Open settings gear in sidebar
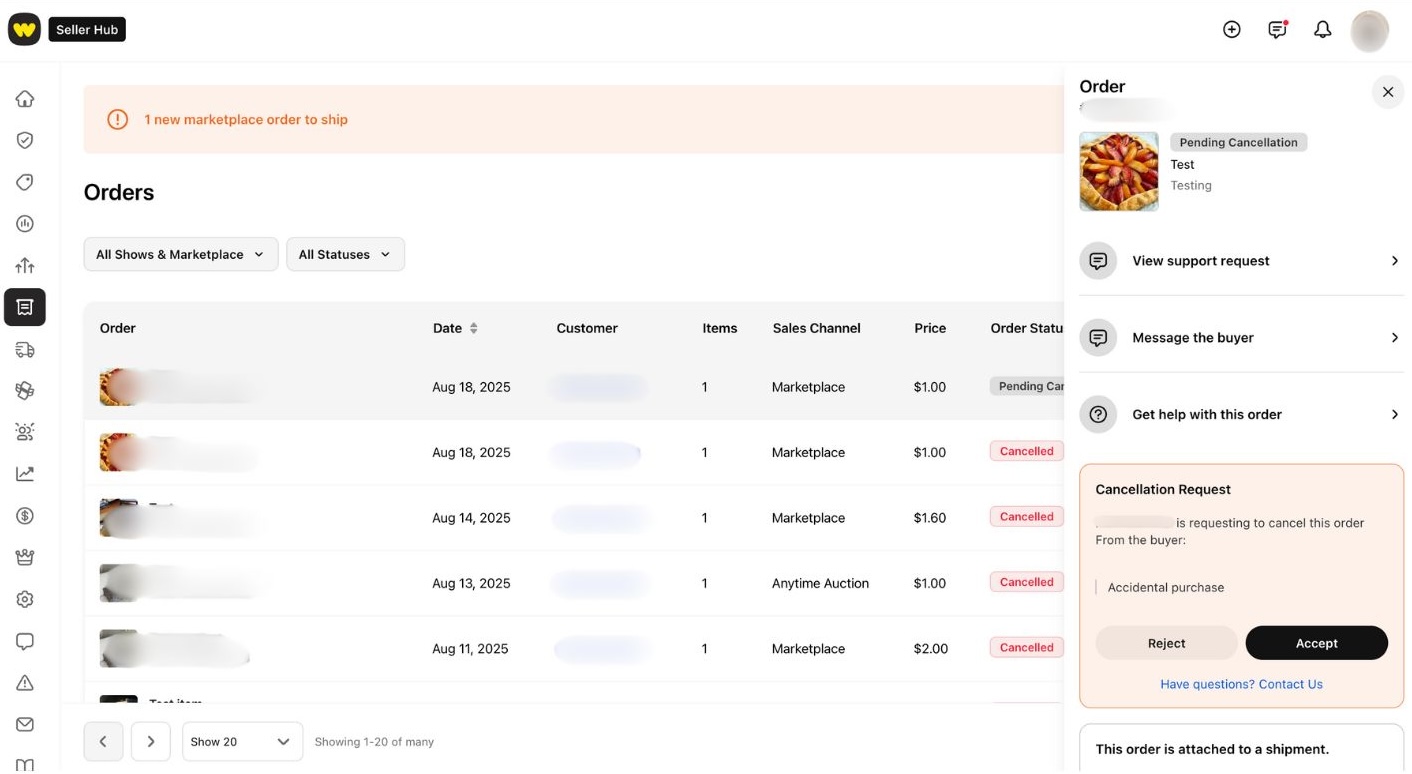 click(x=25, y=599)
